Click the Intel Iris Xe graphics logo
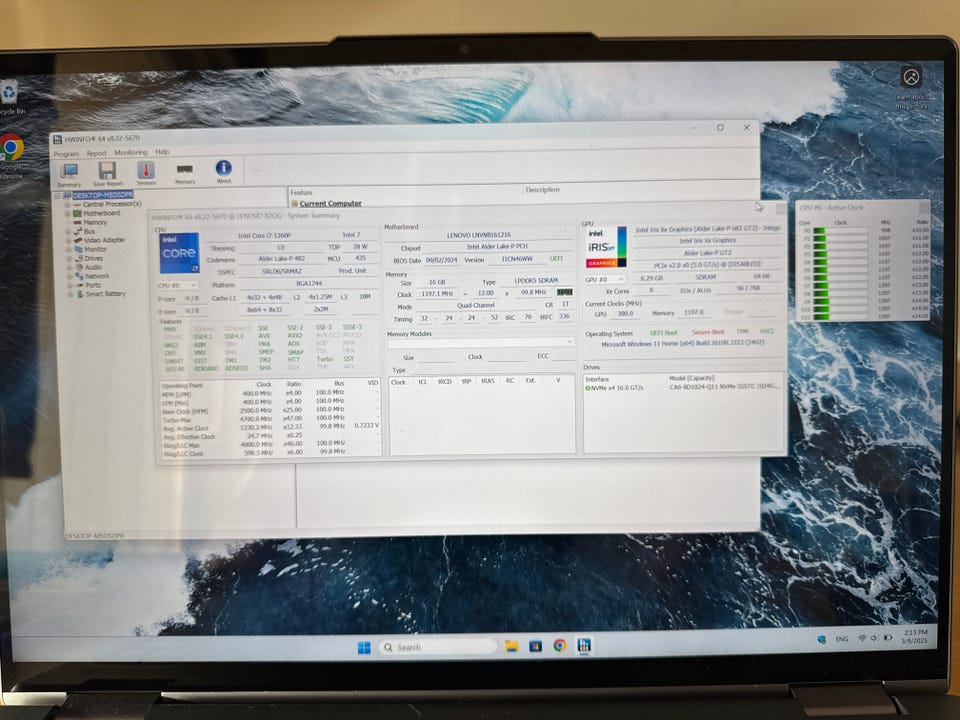 (x=606, y=247)
